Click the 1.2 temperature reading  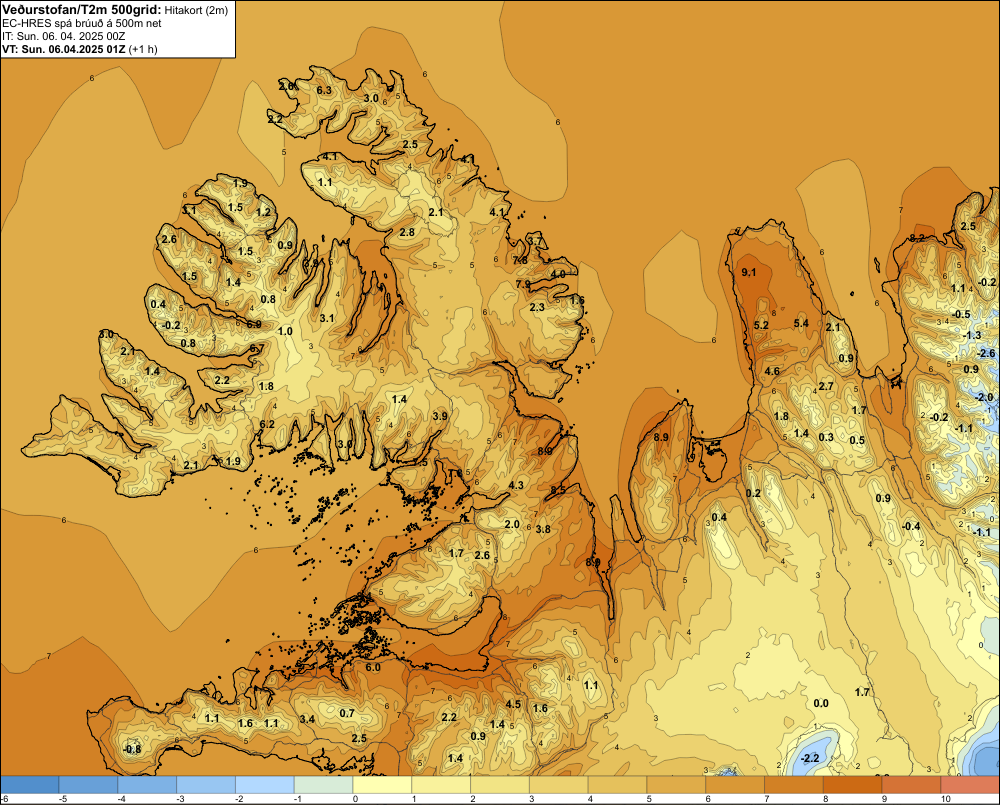[x=263, y=212]
